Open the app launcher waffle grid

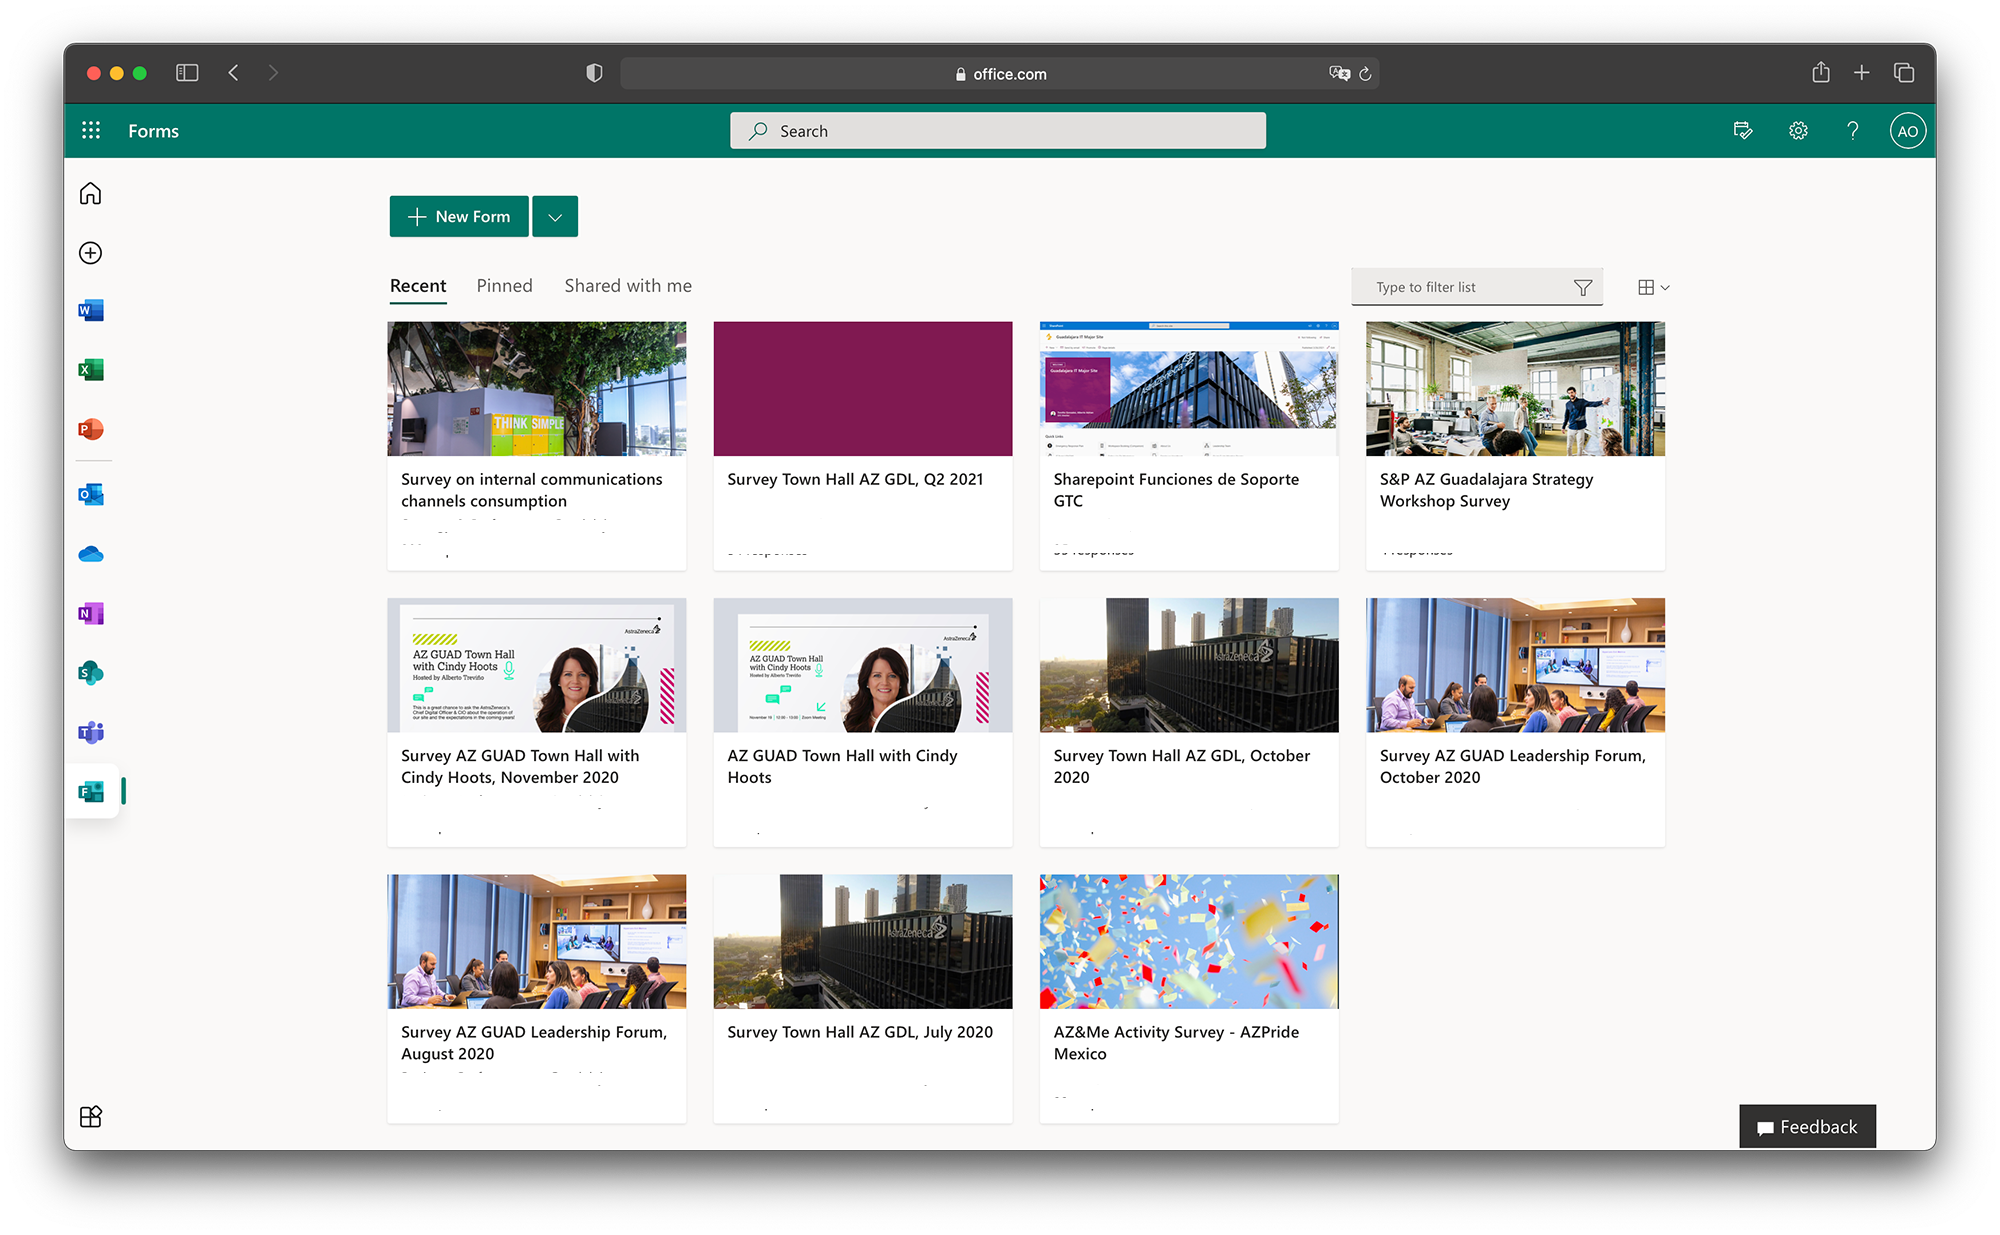pos(91,131)
